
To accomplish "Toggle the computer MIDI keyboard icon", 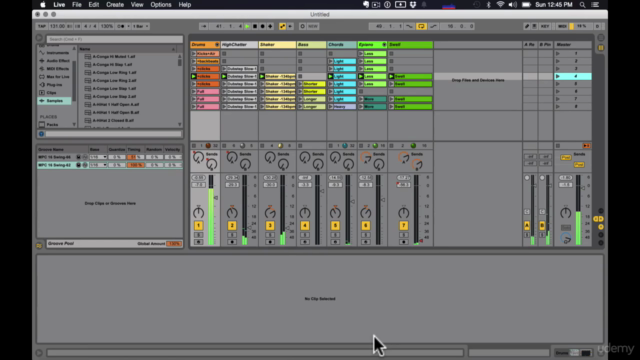I will pos(534,26).
